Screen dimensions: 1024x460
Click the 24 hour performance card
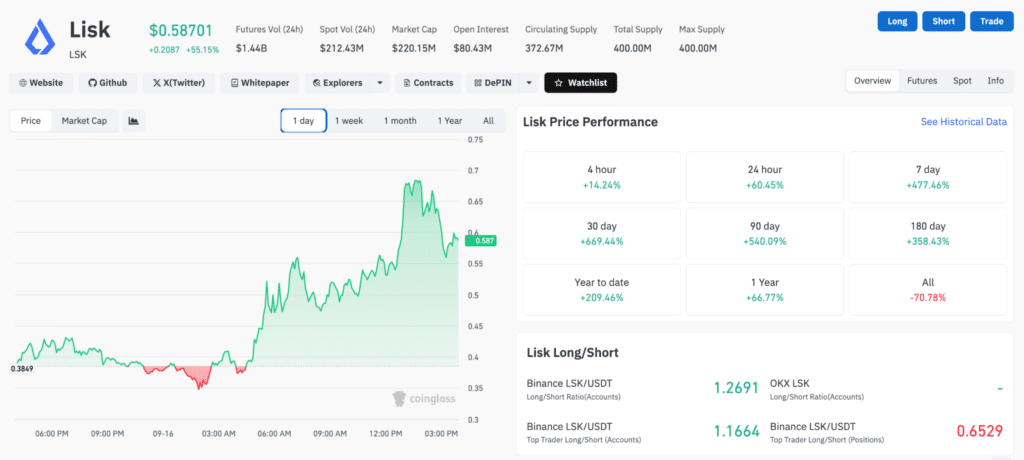tap(765, 177)
